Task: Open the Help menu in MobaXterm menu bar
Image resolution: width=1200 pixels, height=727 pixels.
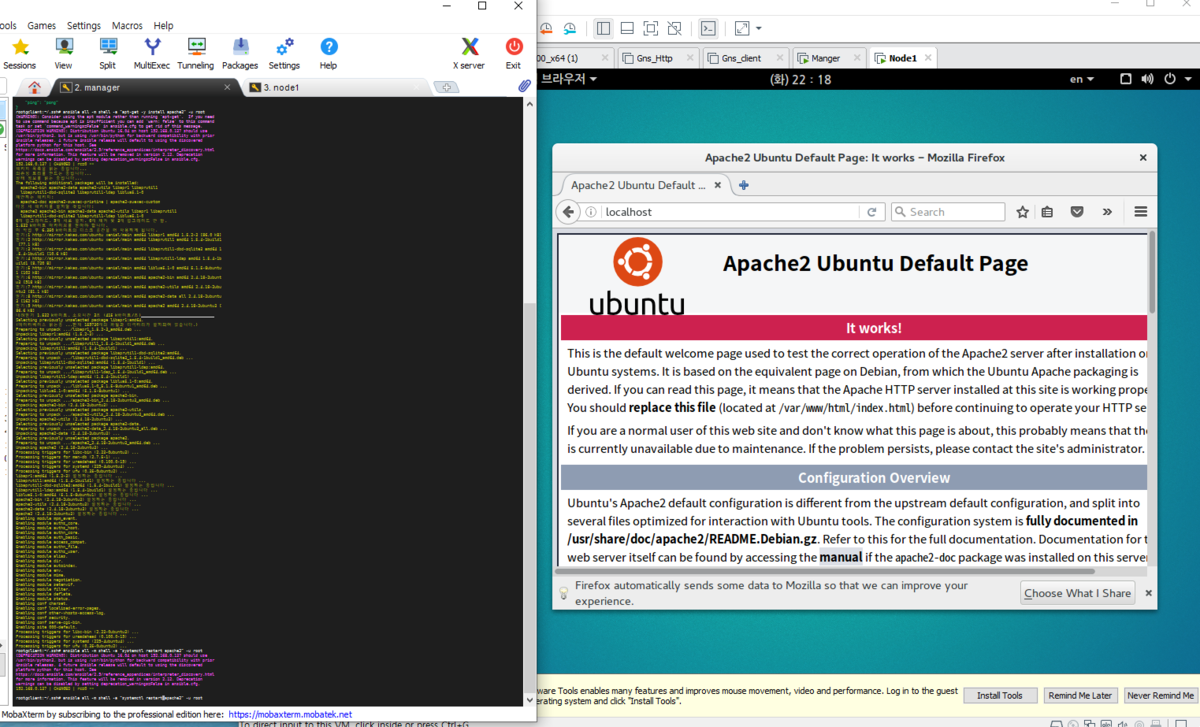Action: [x=163, y=25]
